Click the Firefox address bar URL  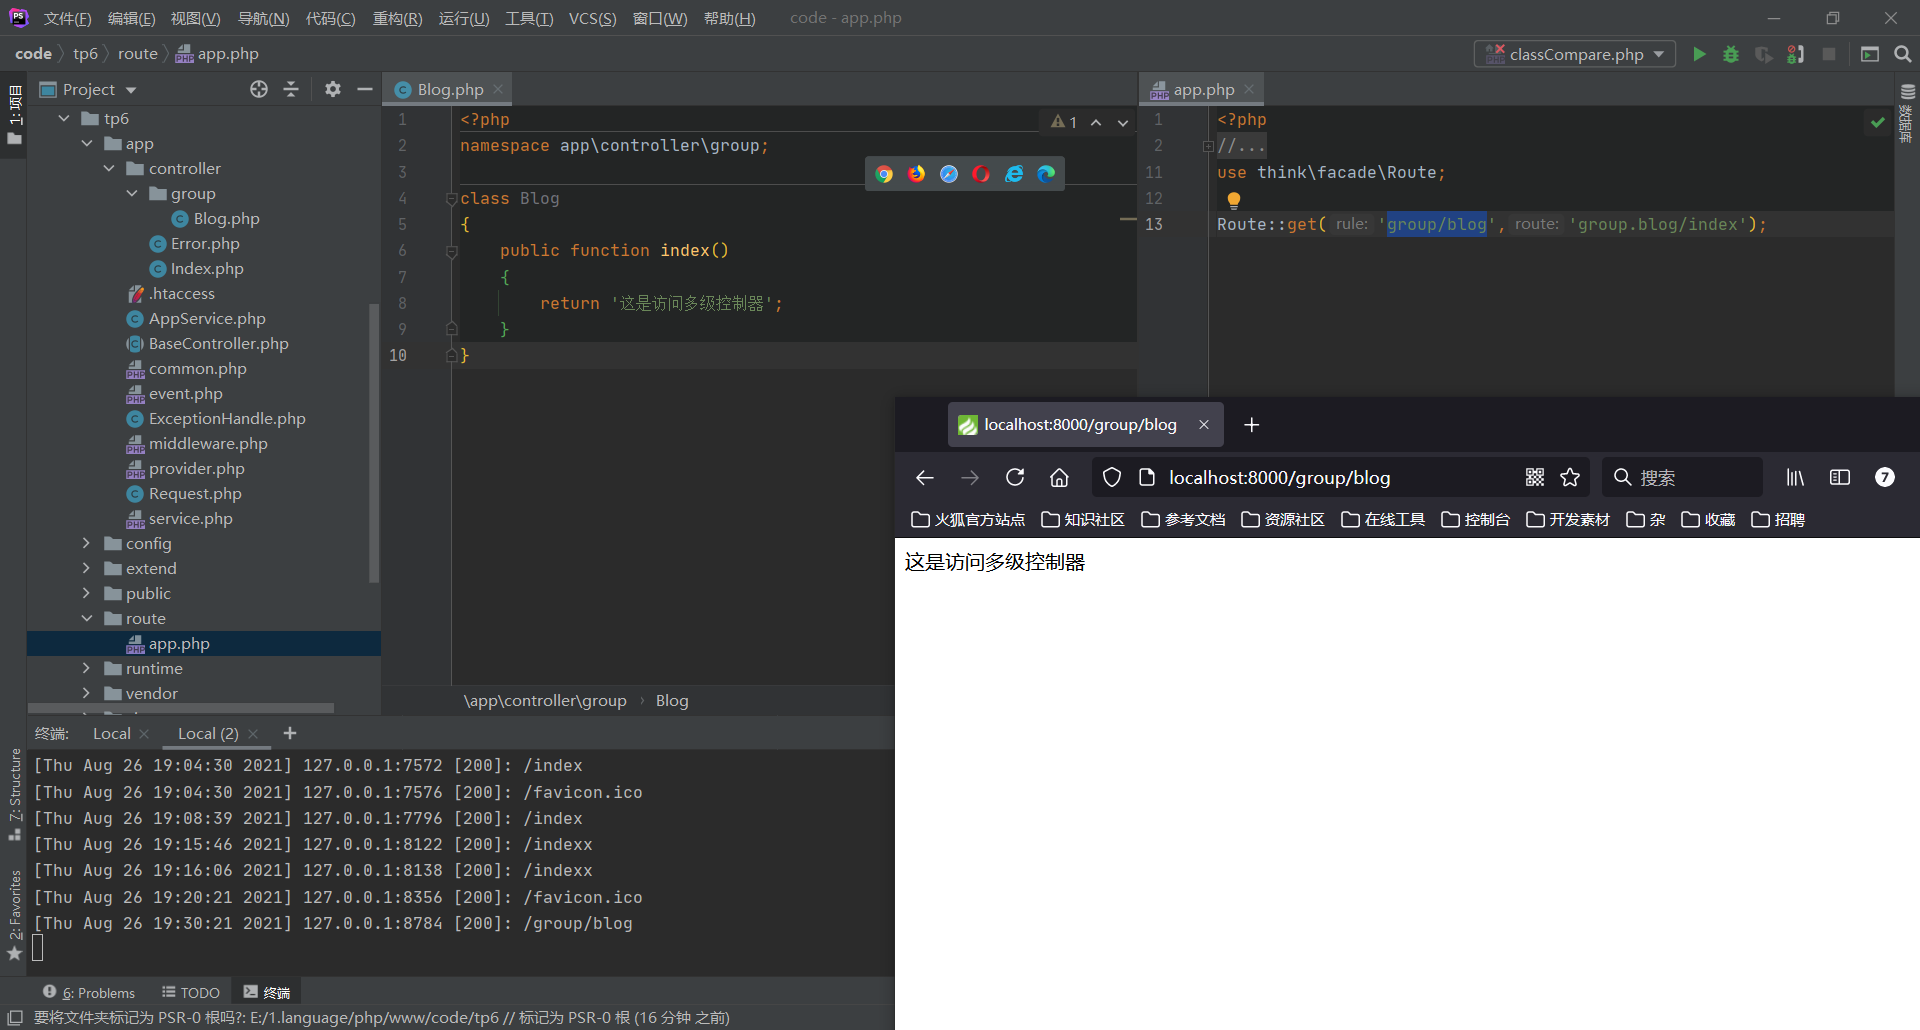coord(1279,478)
